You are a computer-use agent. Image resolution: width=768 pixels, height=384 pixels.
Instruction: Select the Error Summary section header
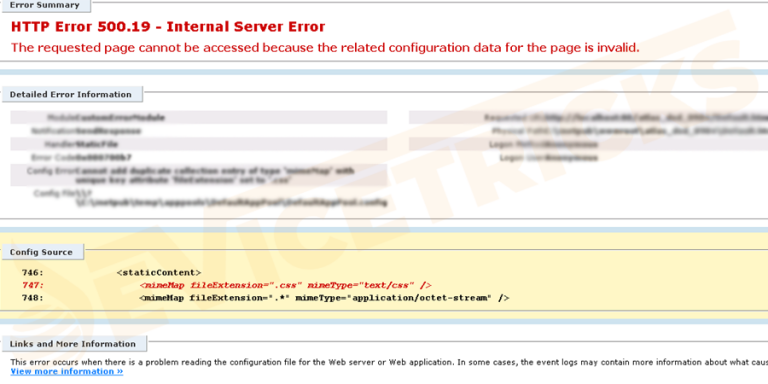45,5
